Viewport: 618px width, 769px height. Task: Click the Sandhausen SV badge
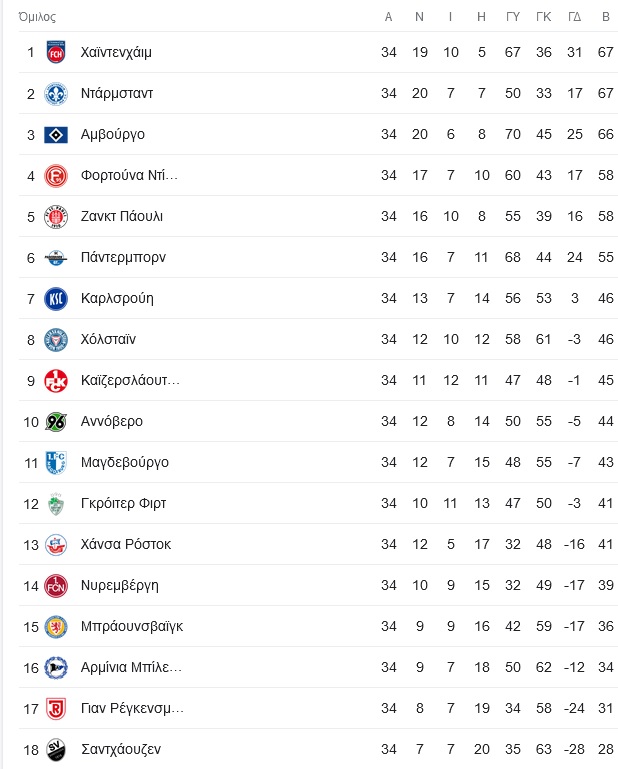tap(56, 749)
